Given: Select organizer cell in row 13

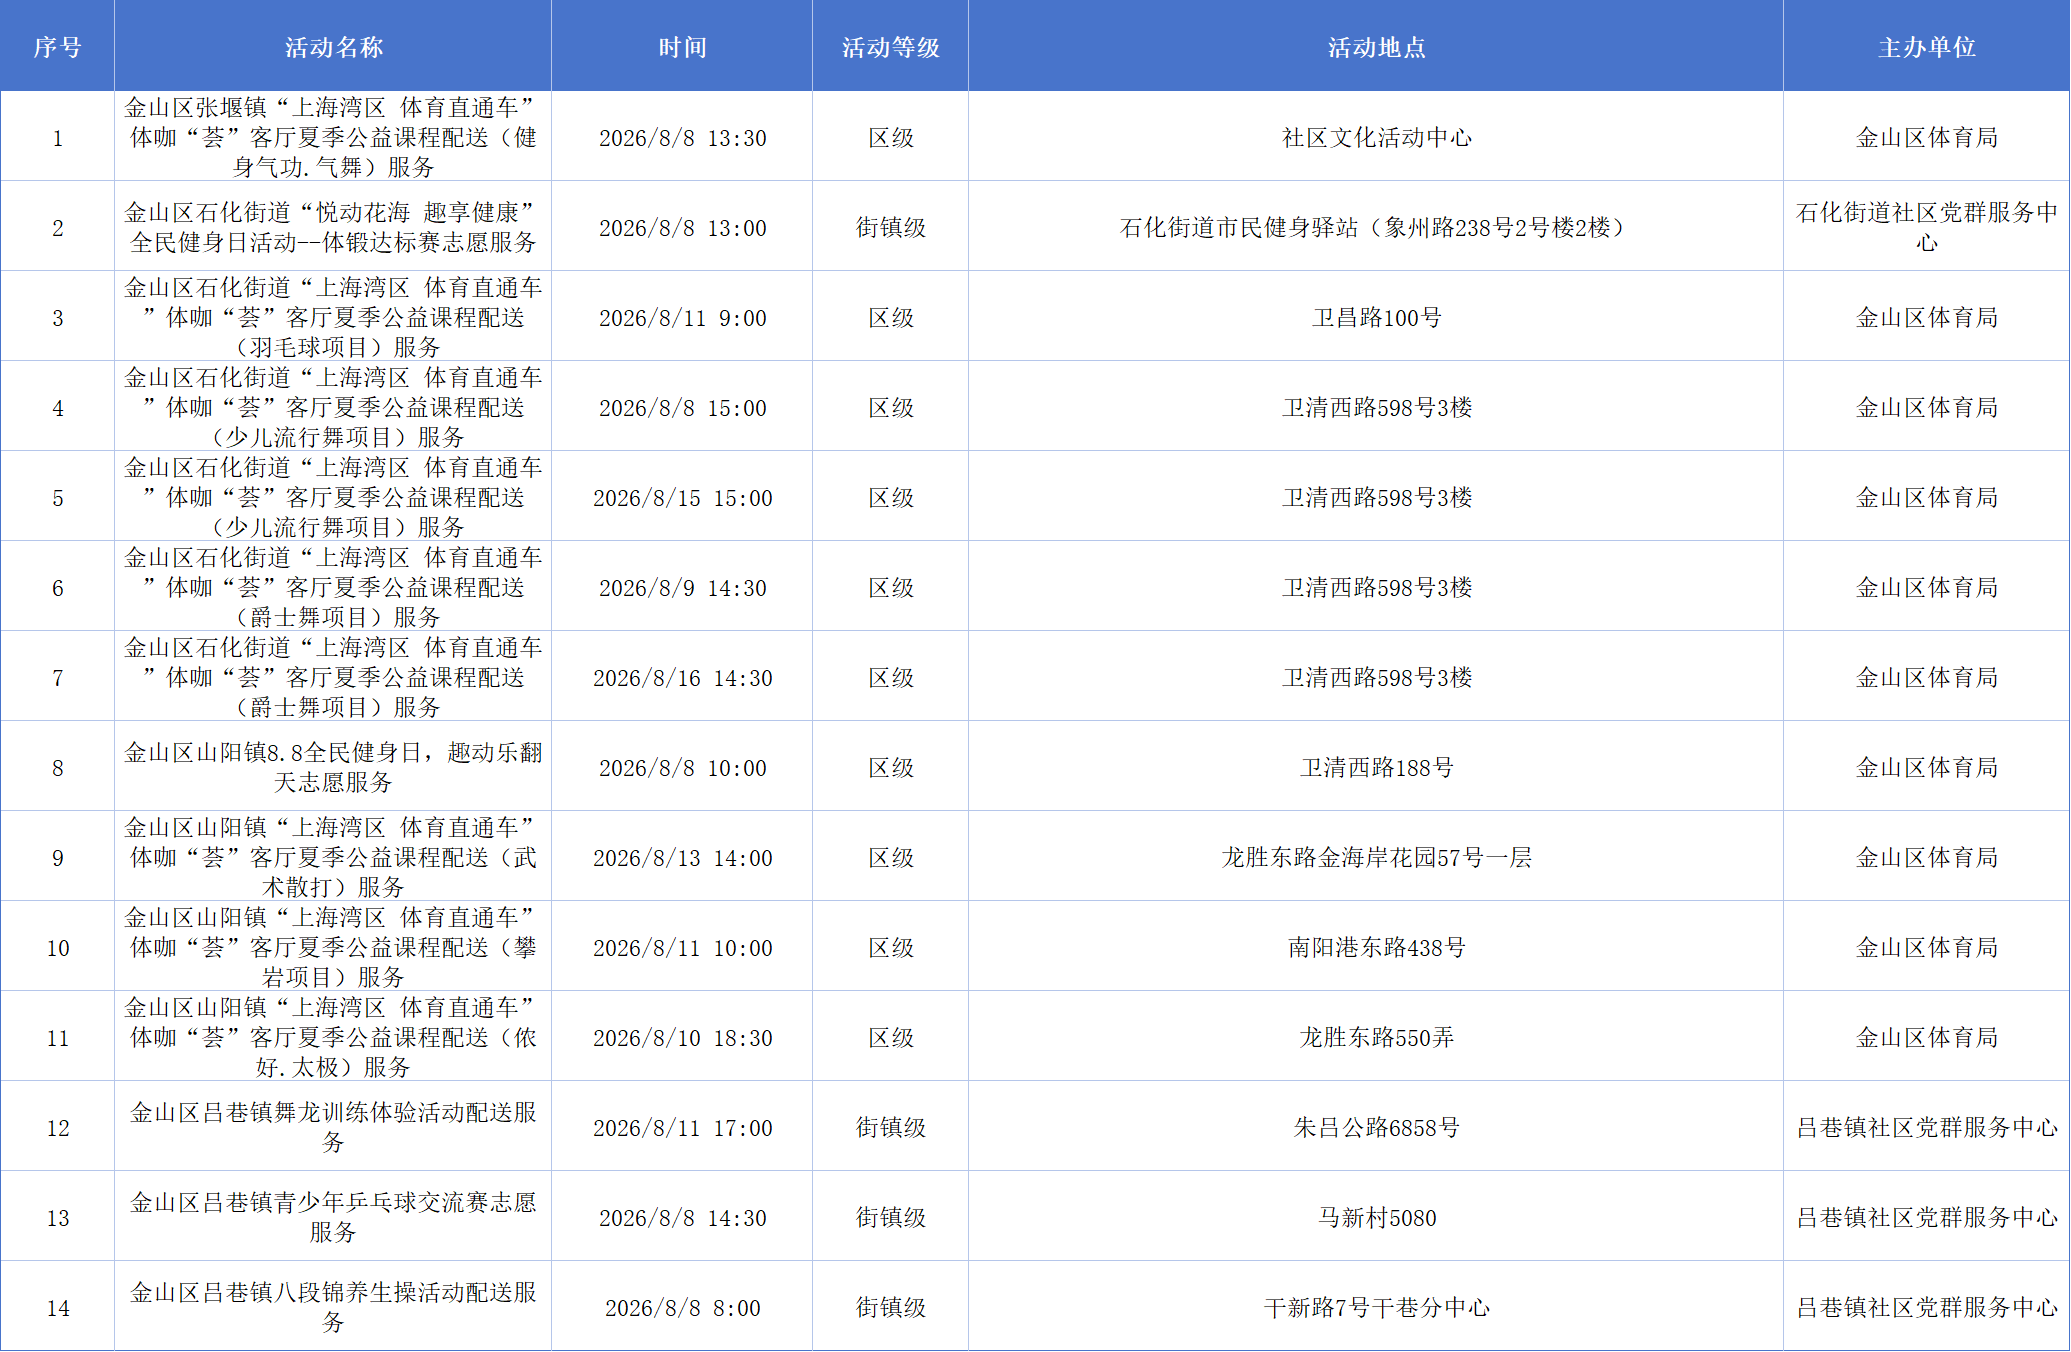Looking at the screenshot, I should 1927,1217.
